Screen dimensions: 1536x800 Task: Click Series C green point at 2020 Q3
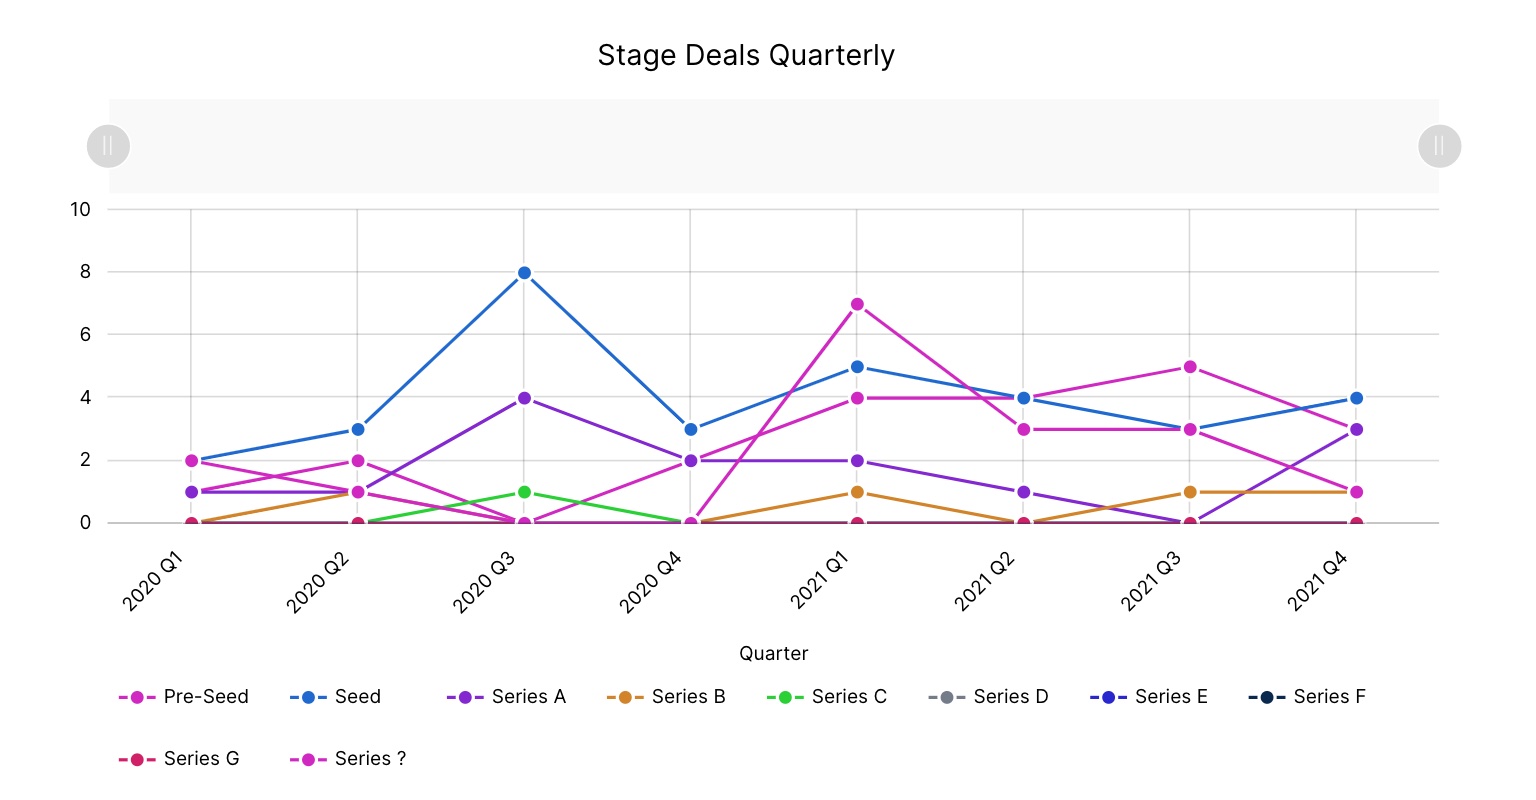point(524,492)
